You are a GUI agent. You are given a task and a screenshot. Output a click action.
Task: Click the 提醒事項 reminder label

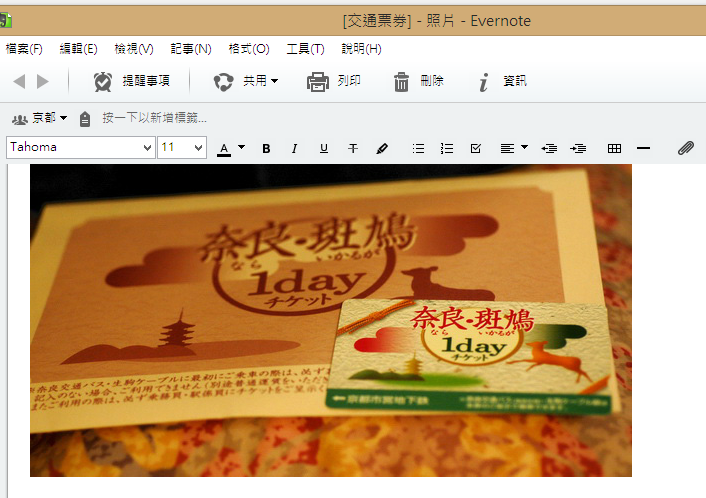pos(146,81)
